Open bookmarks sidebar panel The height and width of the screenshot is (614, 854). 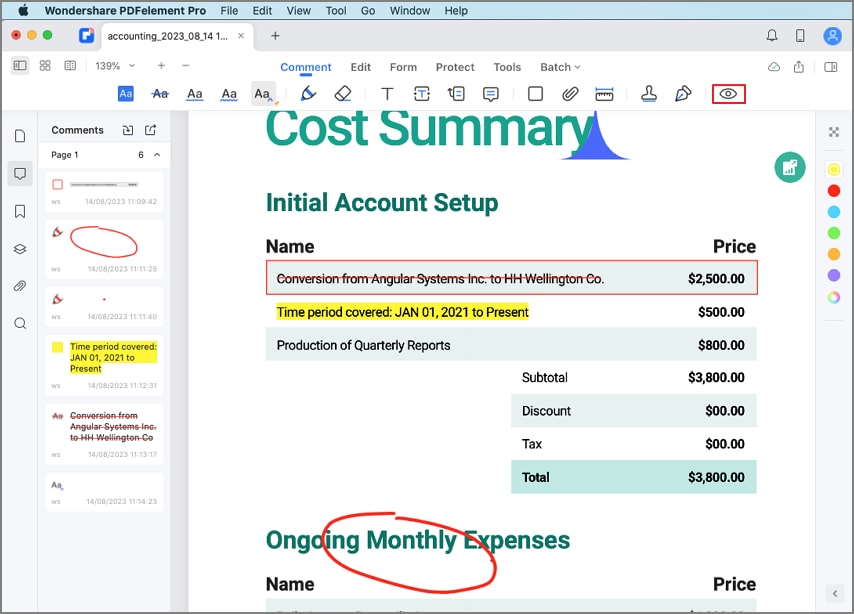tap(20, 211)
